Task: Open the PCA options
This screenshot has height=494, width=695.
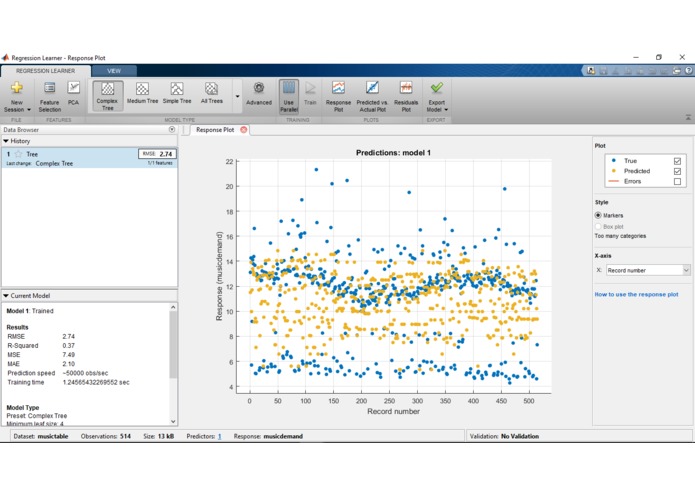Action: 73,93
